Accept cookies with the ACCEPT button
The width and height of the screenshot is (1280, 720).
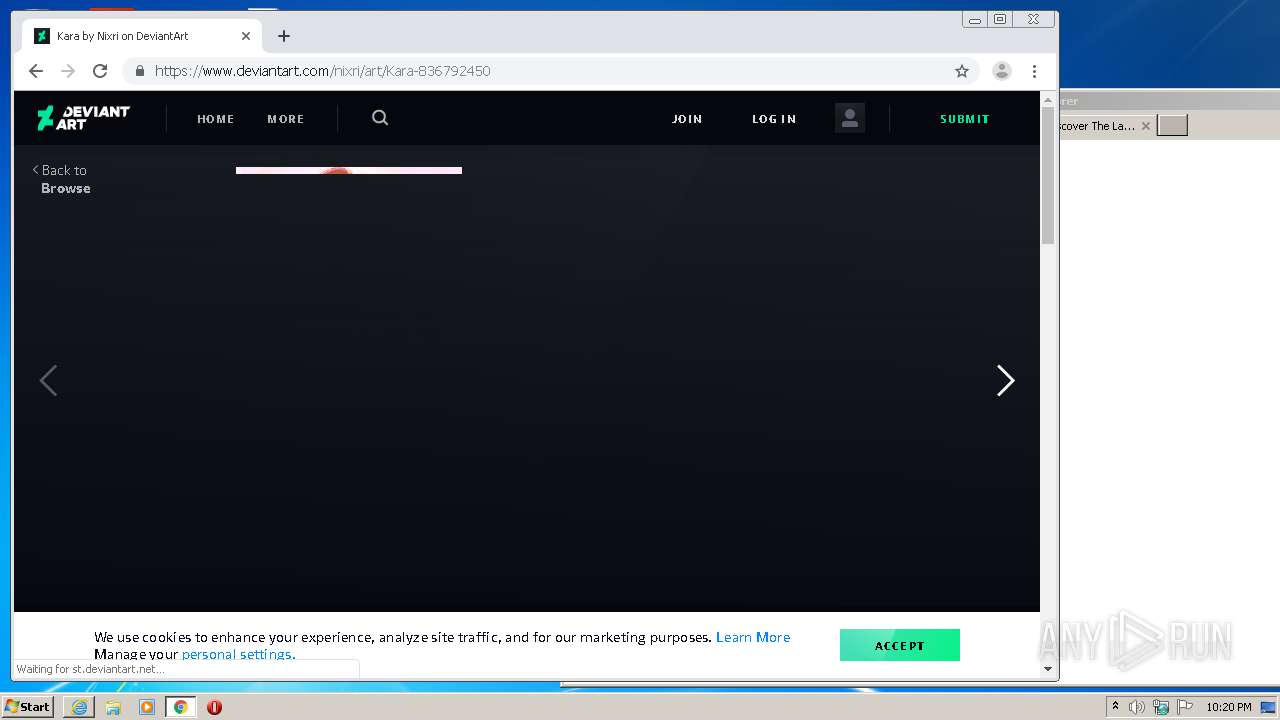click(899, 645)
